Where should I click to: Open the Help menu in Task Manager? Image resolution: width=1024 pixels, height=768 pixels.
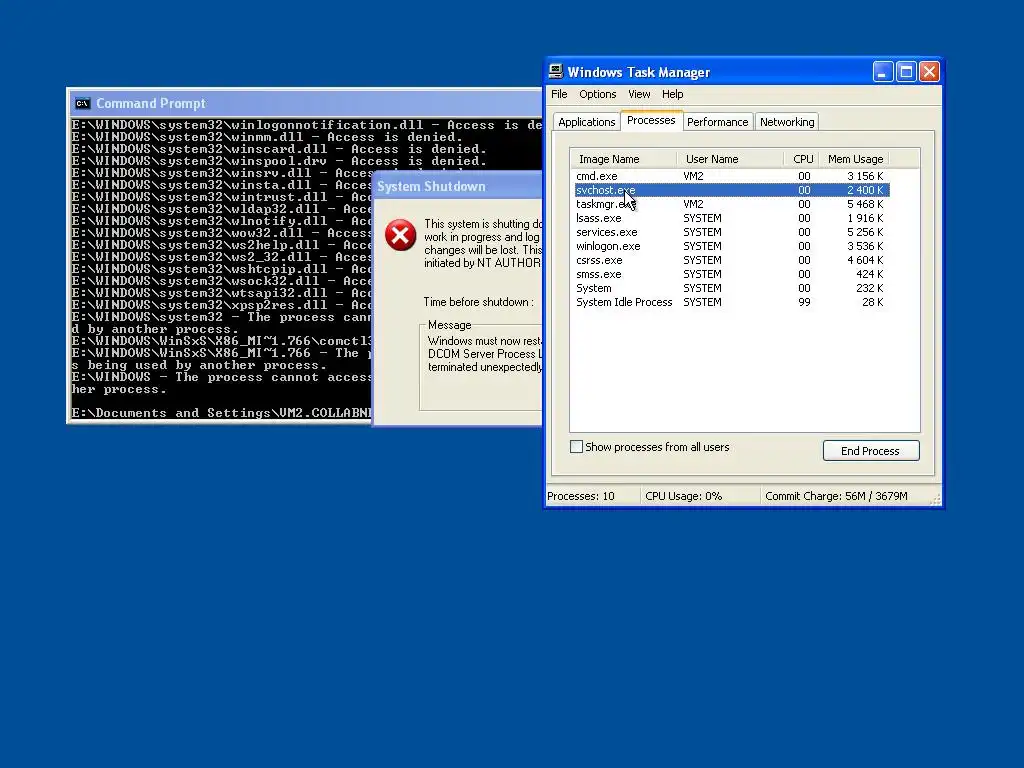coord(672,94)
